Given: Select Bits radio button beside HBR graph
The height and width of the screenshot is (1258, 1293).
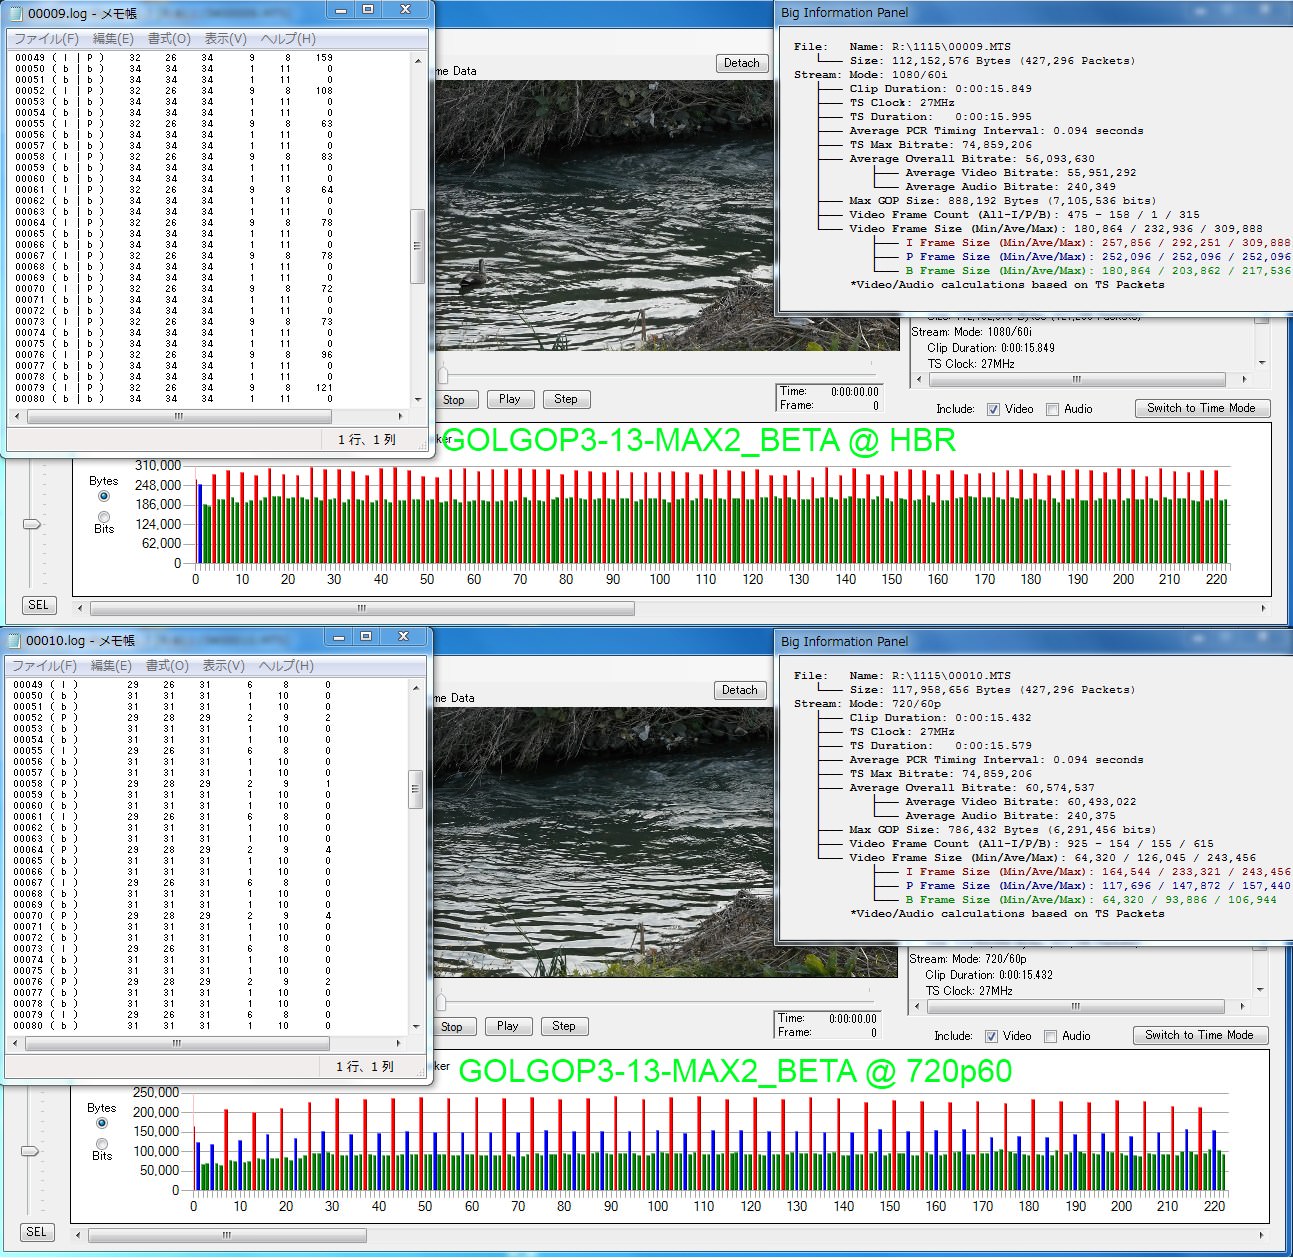Looking at the screenshot, I should tap(104, 517).
